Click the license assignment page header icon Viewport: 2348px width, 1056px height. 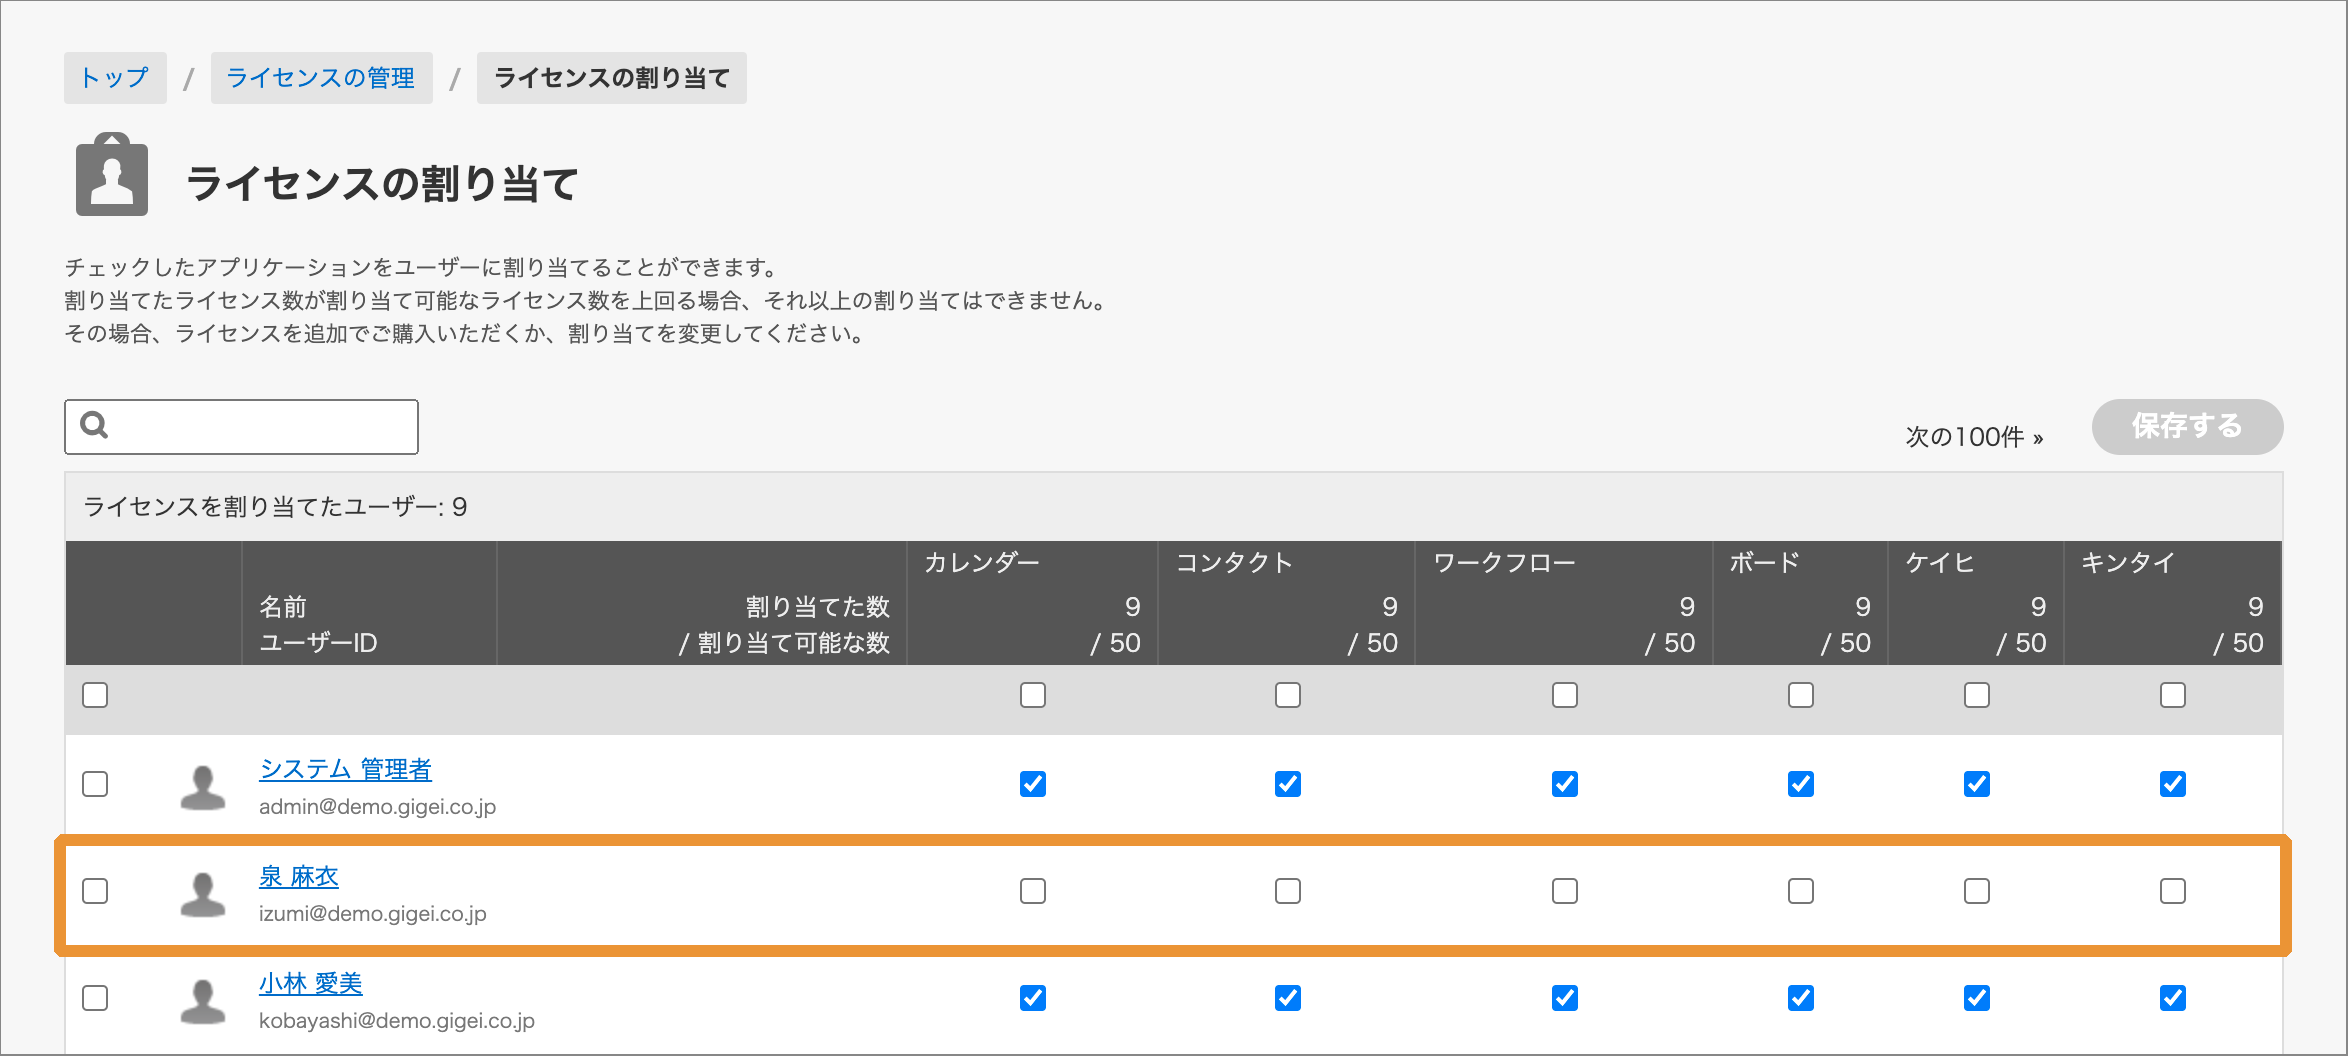click(x=112, y=176)
